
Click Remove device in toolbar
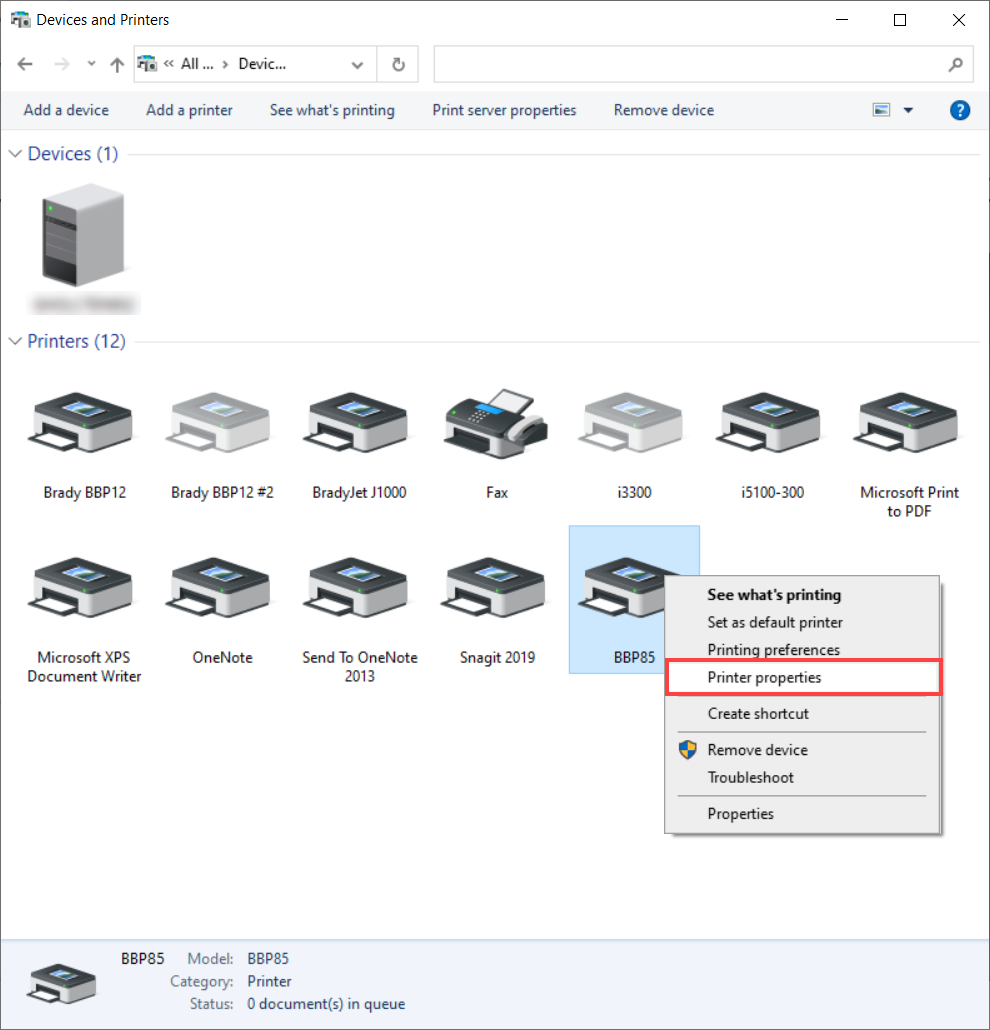click(x=664, y=110)
